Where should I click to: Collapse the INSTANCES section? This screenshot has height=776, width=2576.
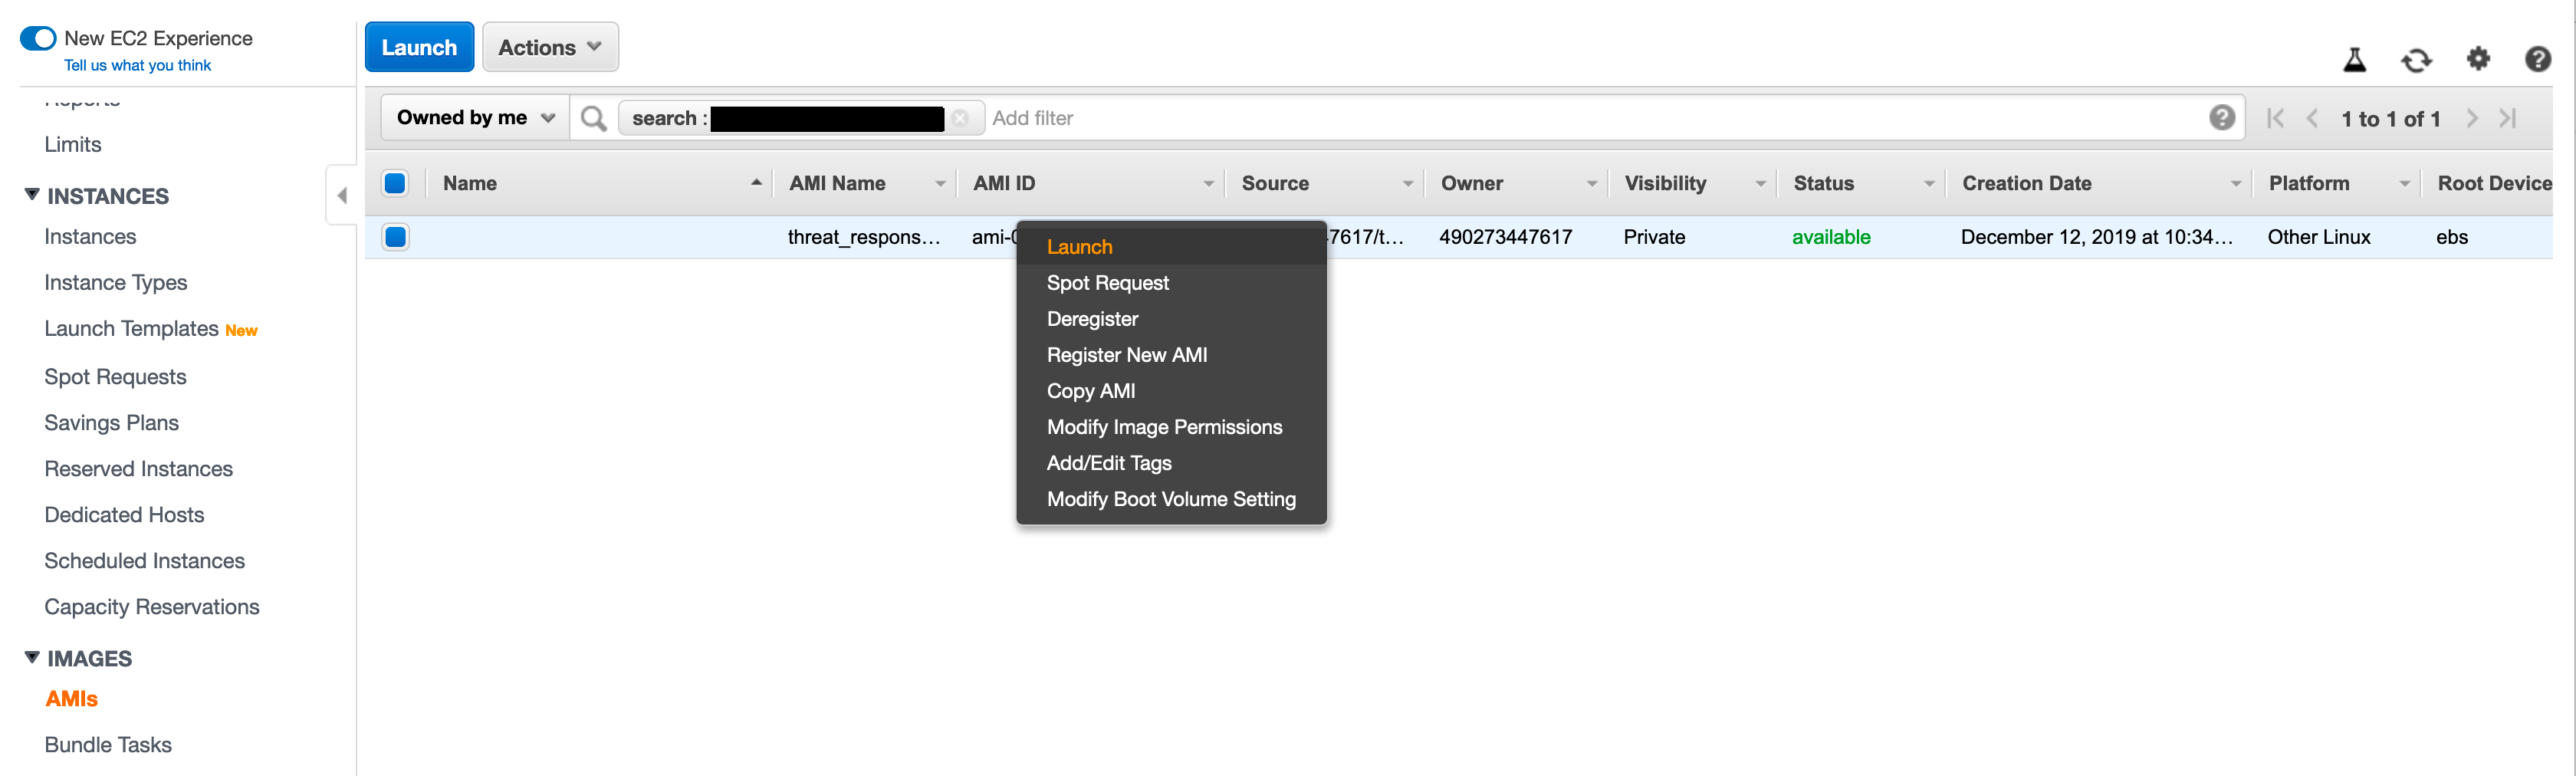[x=33, y=195]
